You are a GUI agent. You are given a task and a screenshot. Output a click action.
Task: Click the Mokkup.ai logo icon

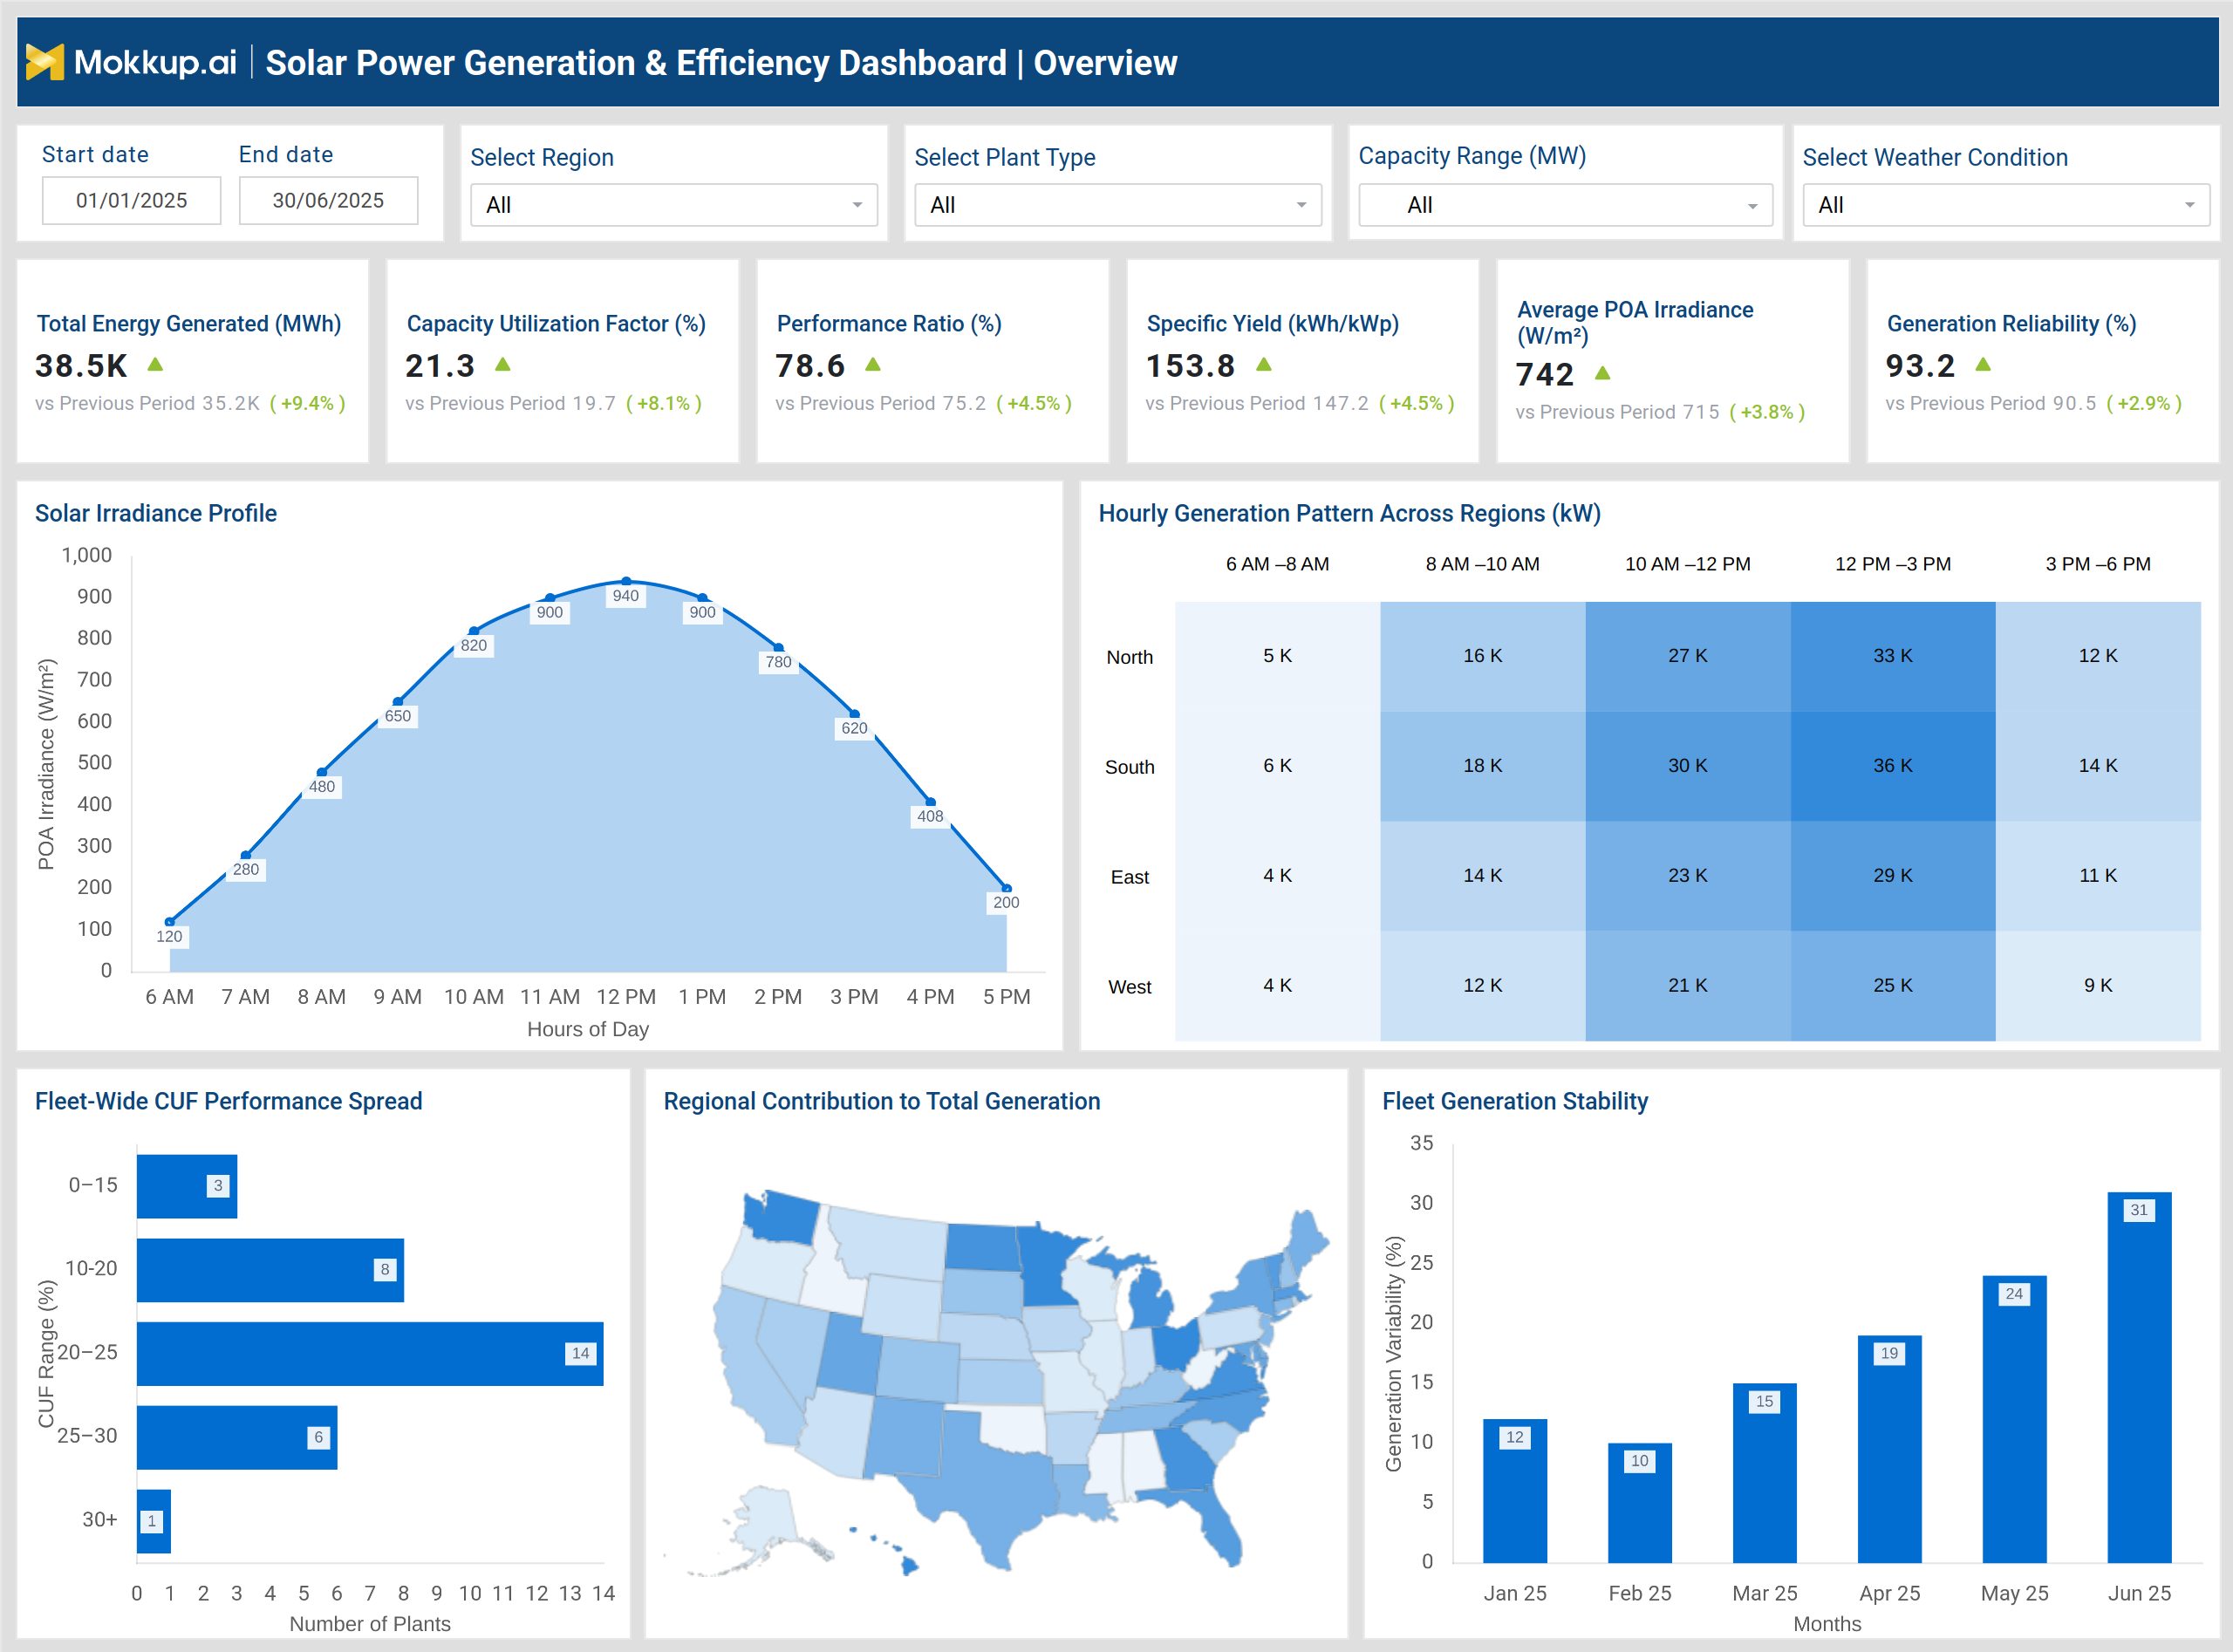[x=45, y=62]
